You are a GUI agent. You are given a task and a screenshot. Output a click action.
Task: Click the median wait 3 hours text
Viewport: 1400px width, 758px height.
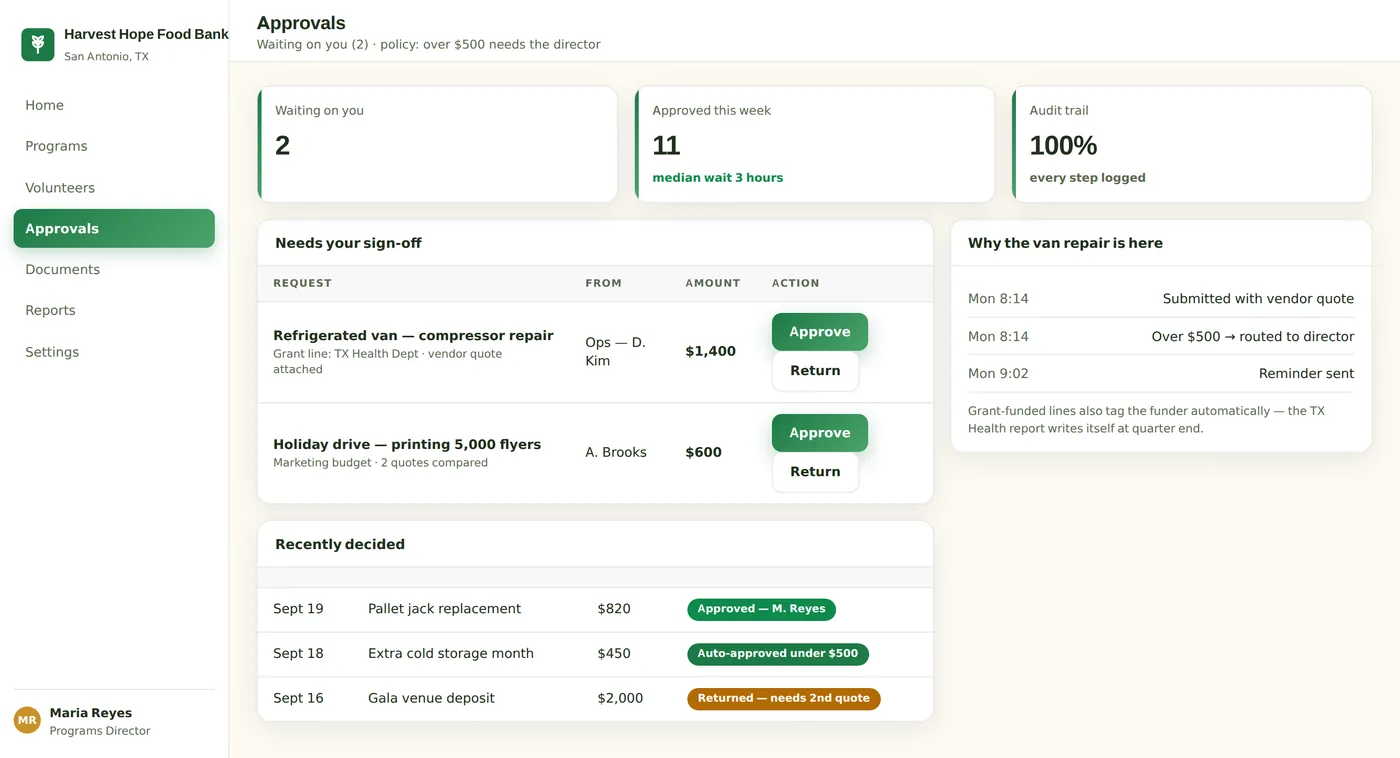click(x=718, y=178)
